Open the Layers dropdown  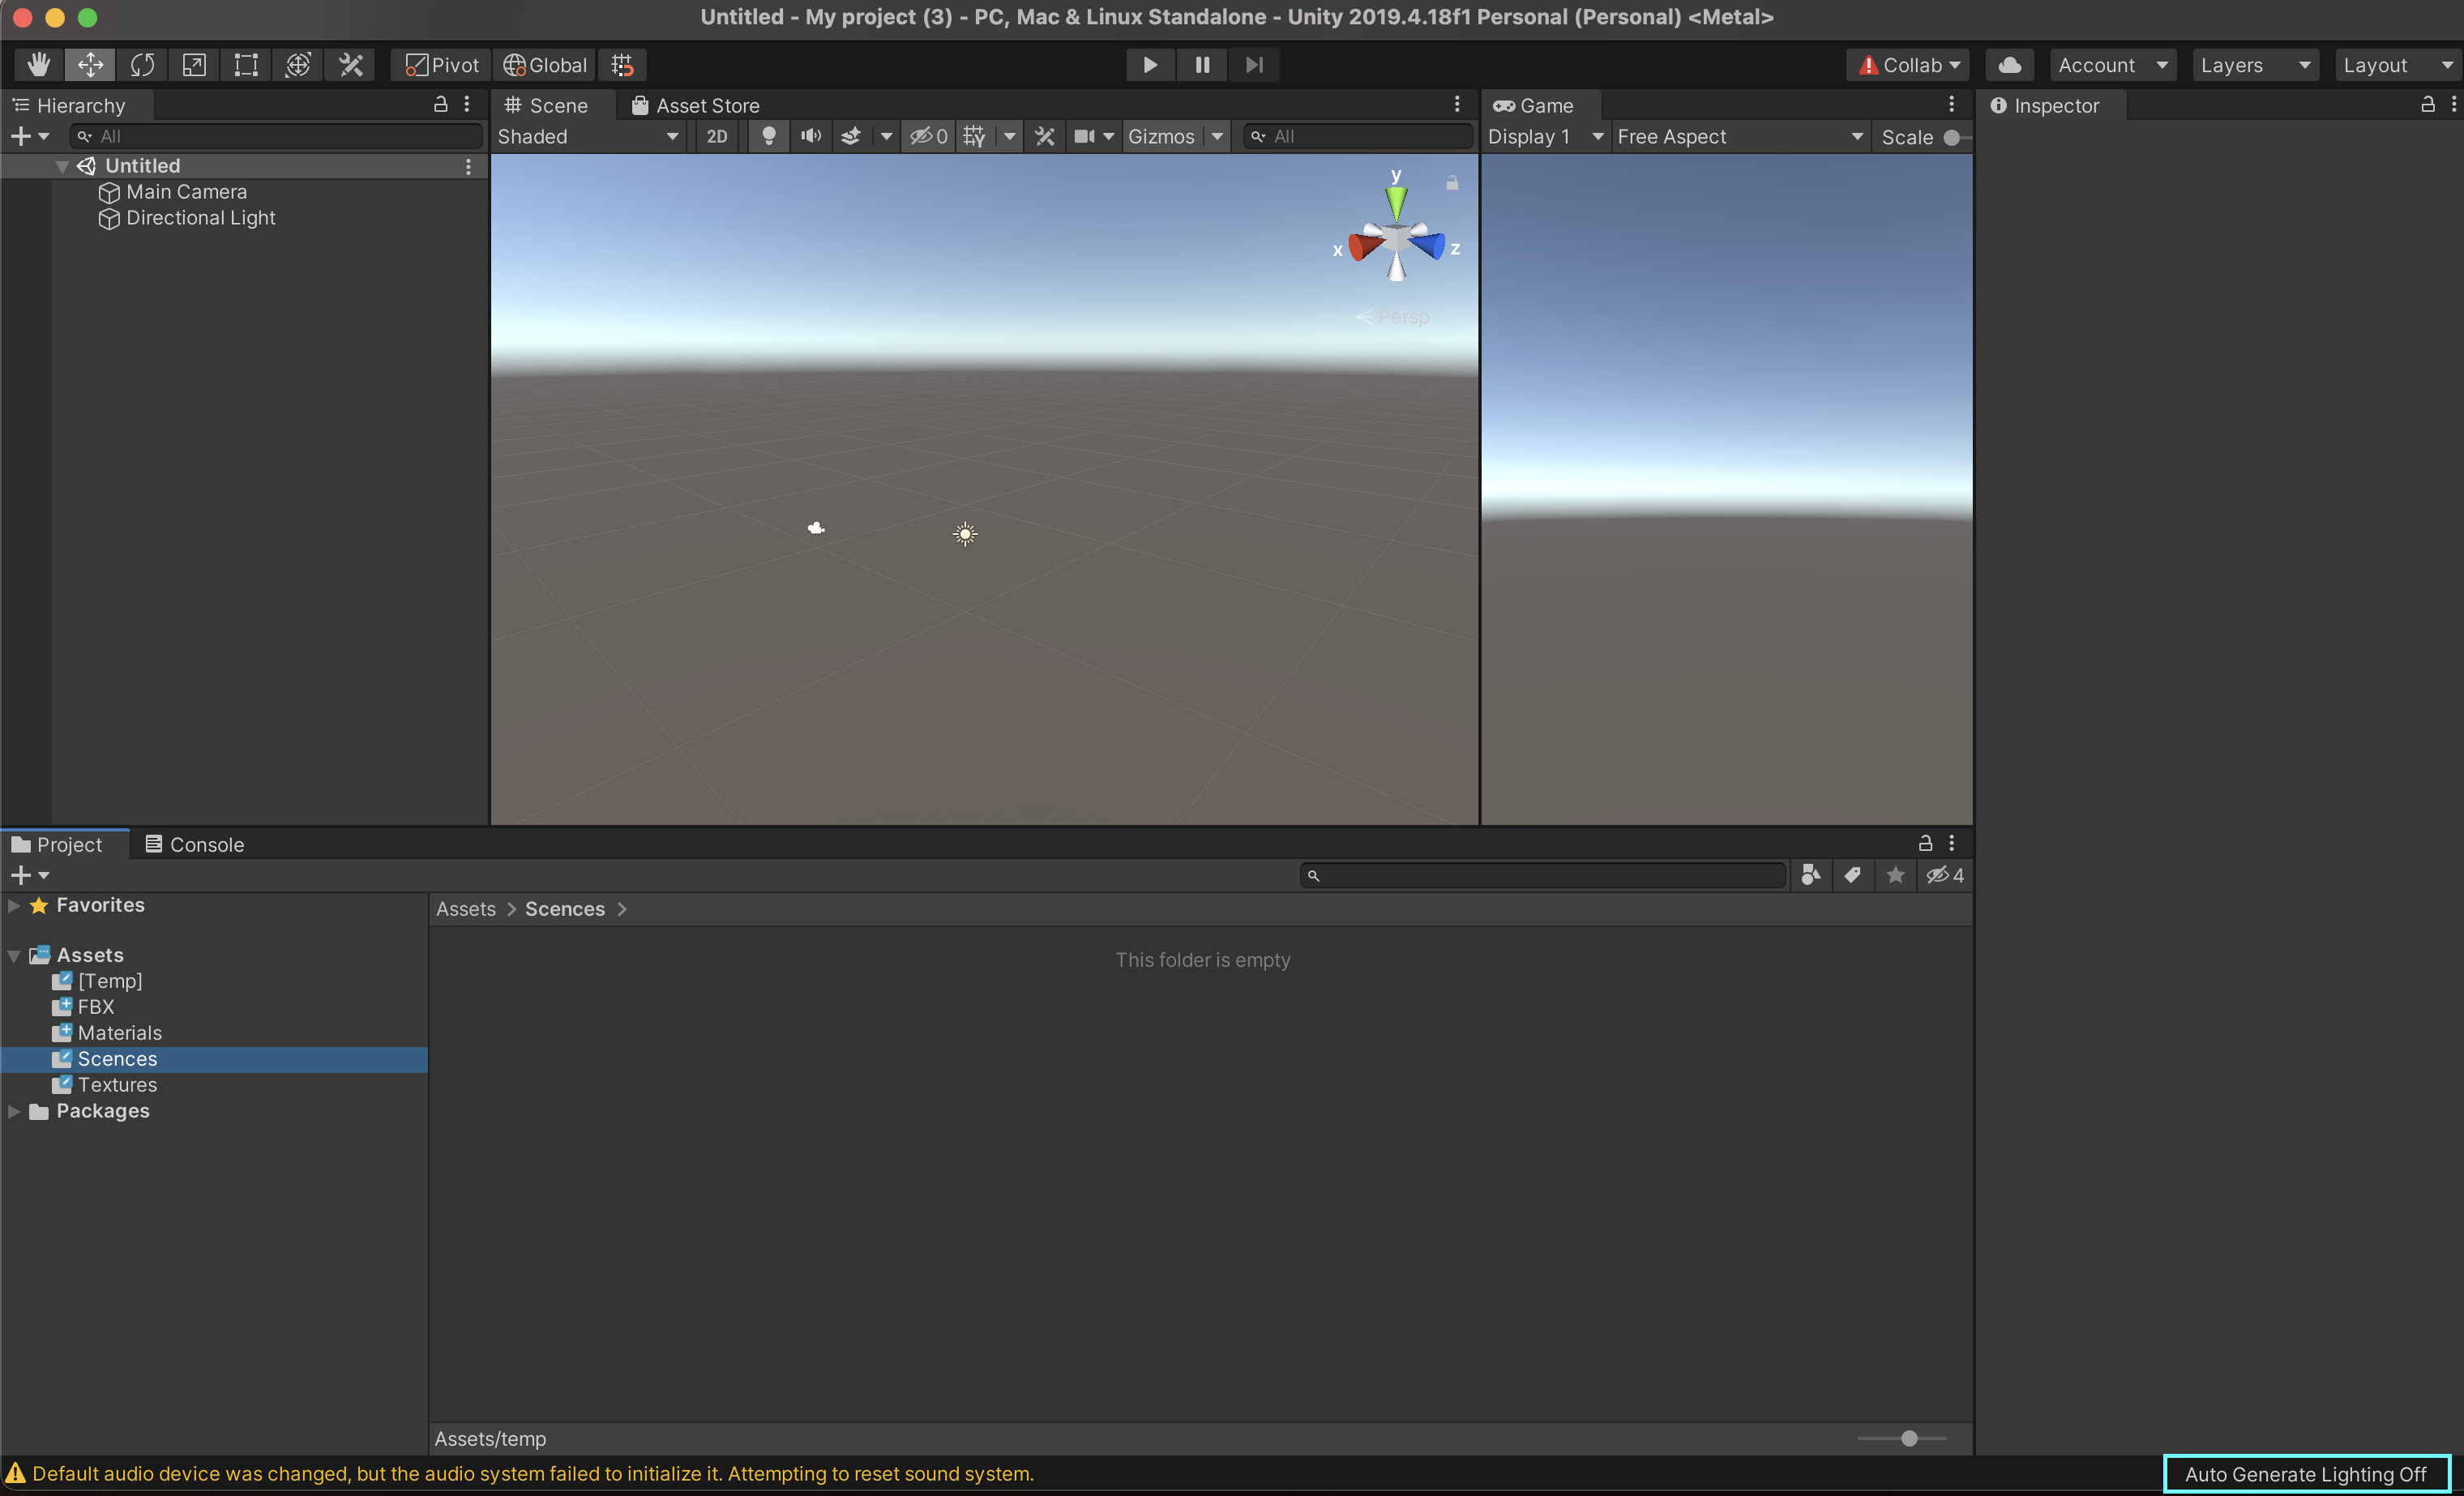(x=2254, y=65)
